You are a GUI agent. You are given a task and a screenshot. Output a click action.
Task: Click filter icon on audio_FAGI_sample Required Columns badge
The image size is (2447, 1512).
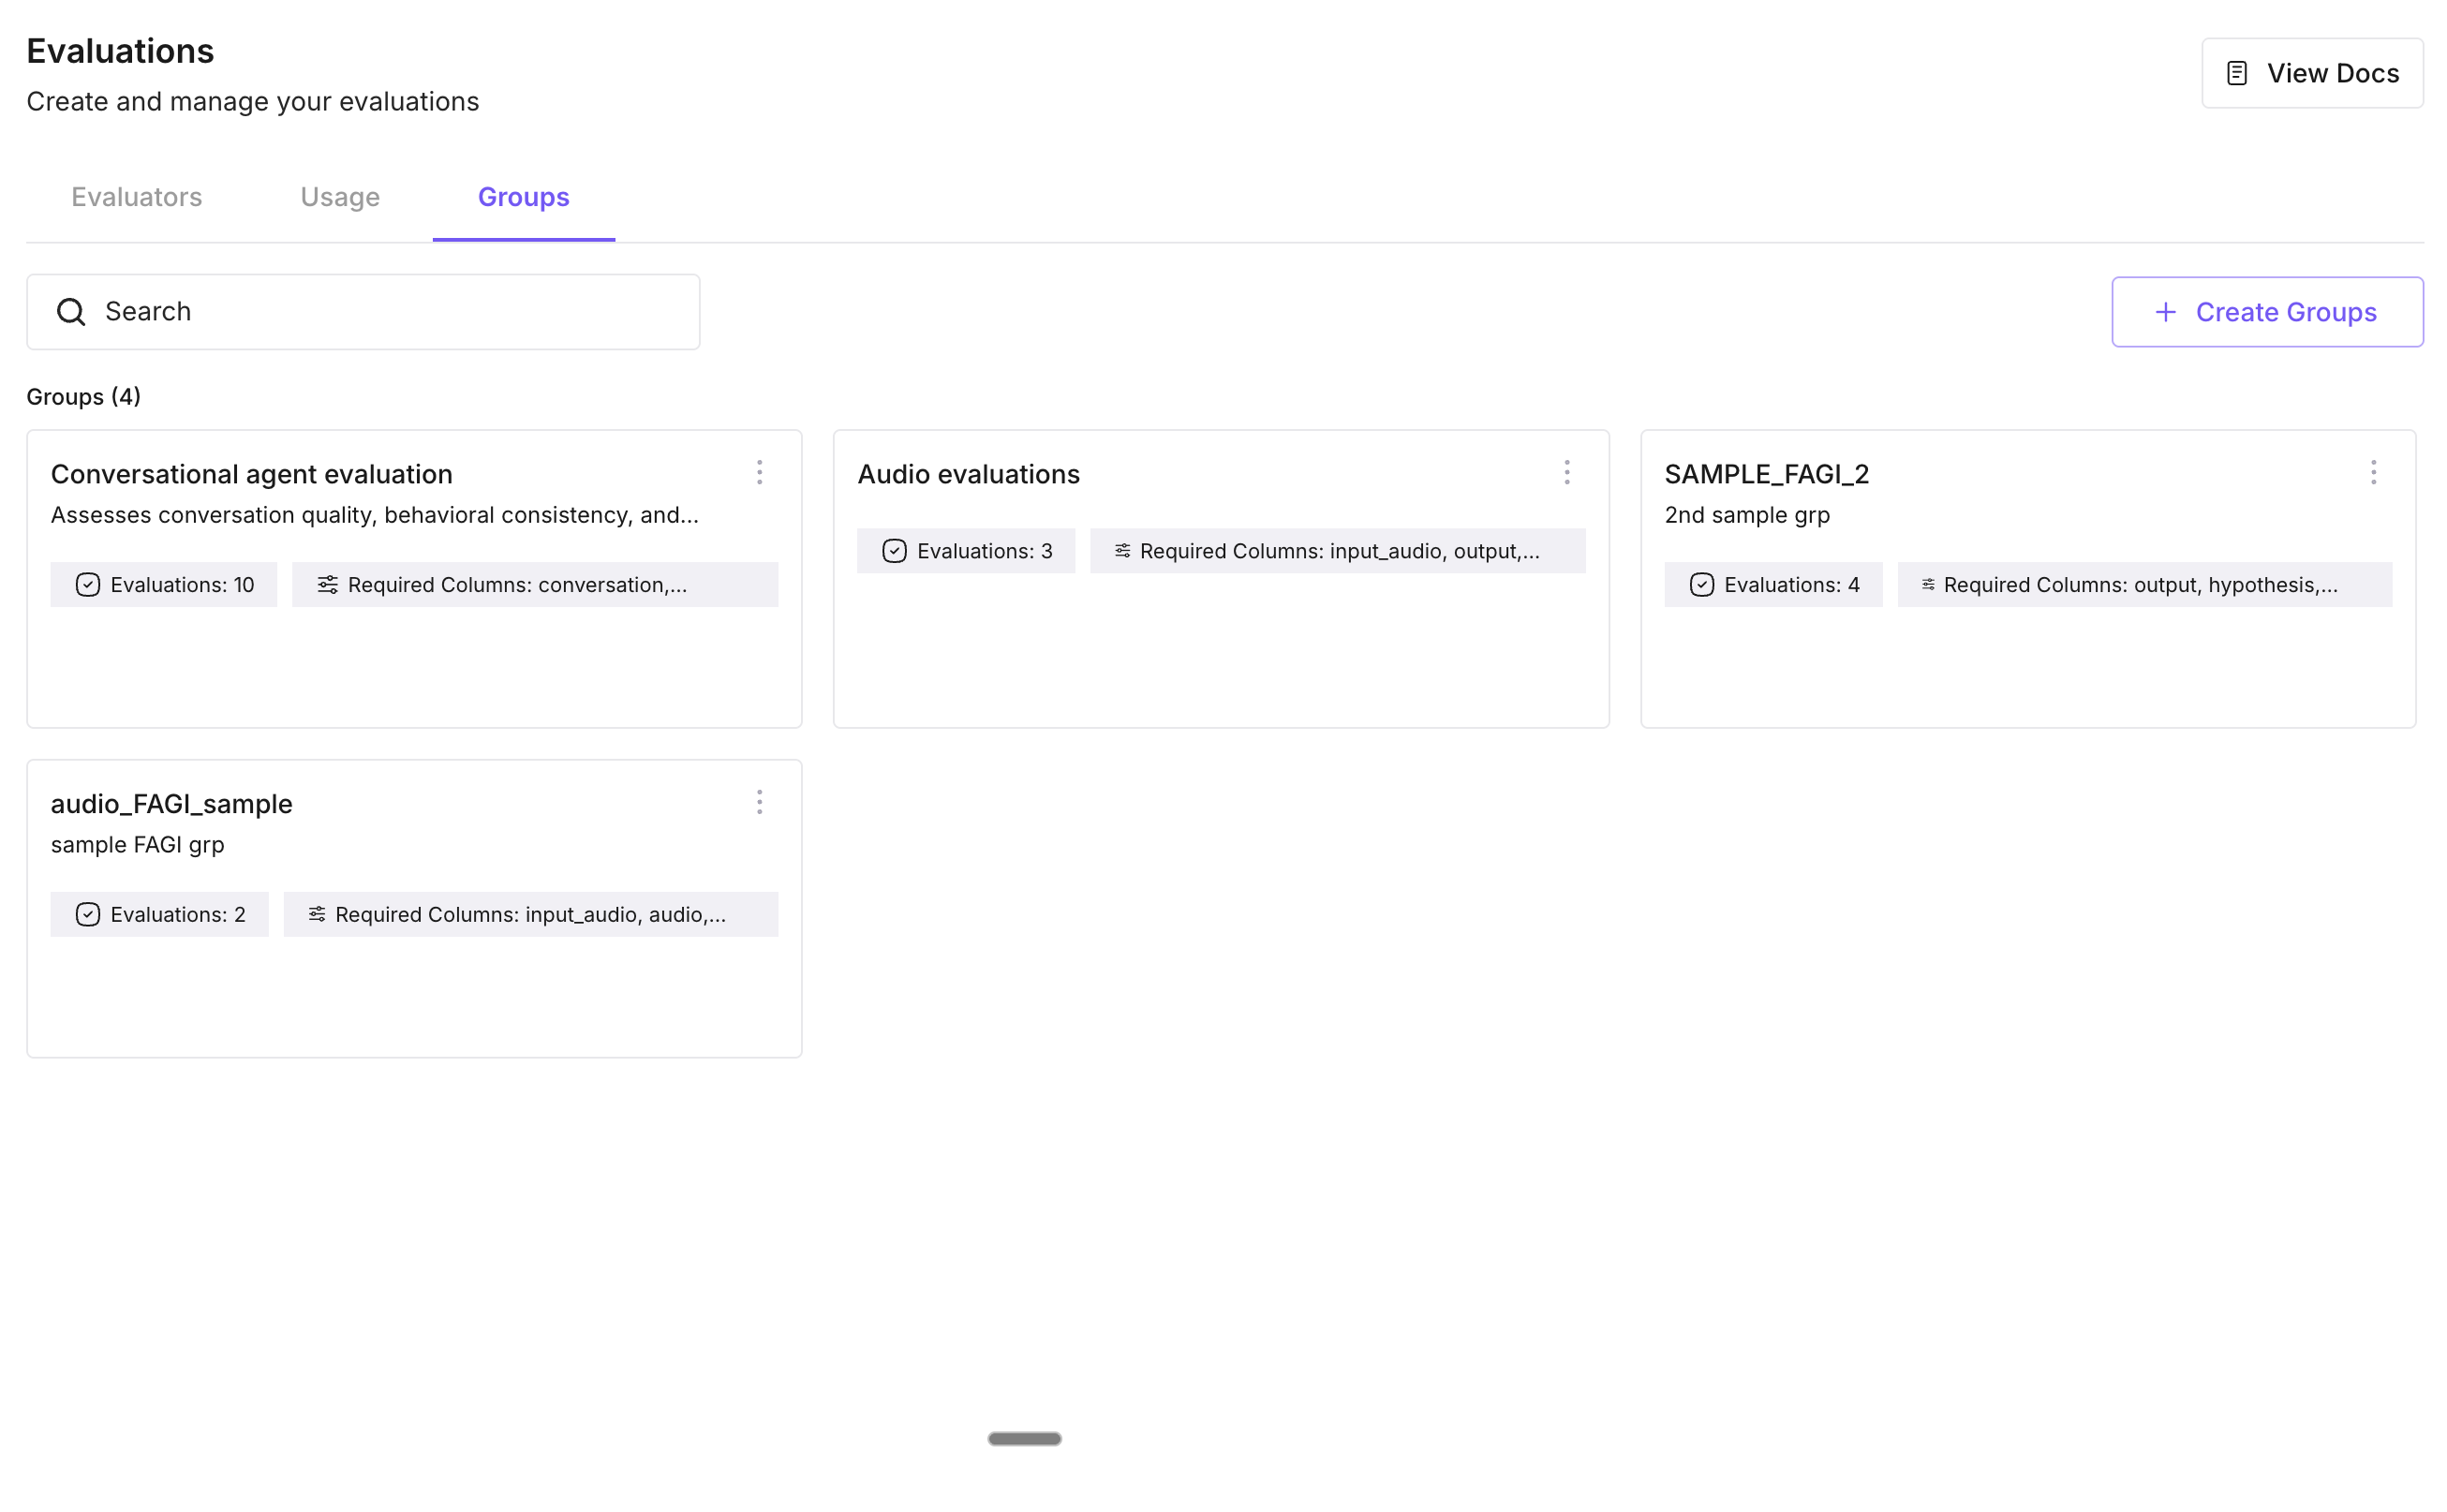[x=318, y=913]
